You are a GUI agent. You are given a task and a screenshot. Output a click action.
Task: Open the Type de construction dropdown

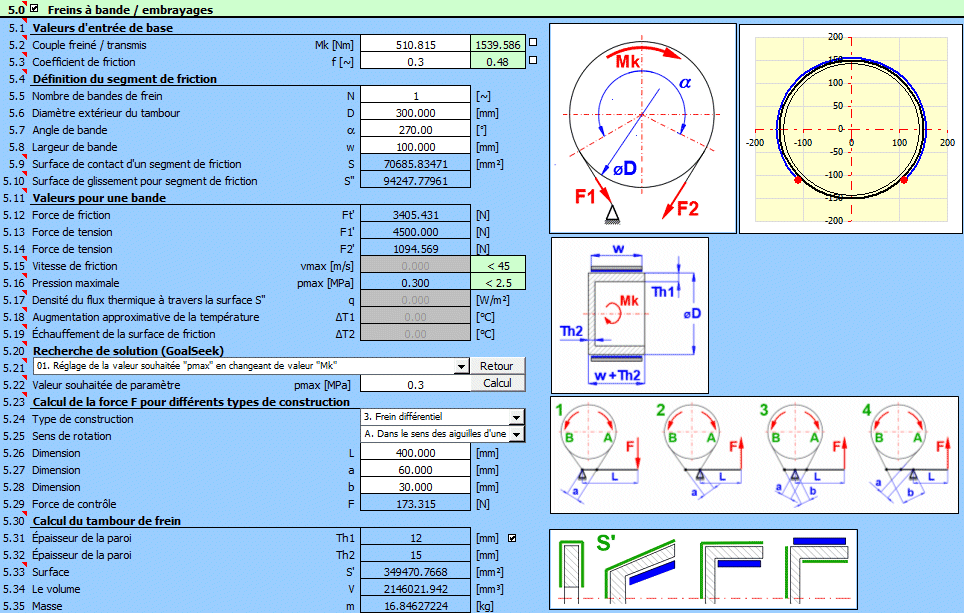coord(516,418)
